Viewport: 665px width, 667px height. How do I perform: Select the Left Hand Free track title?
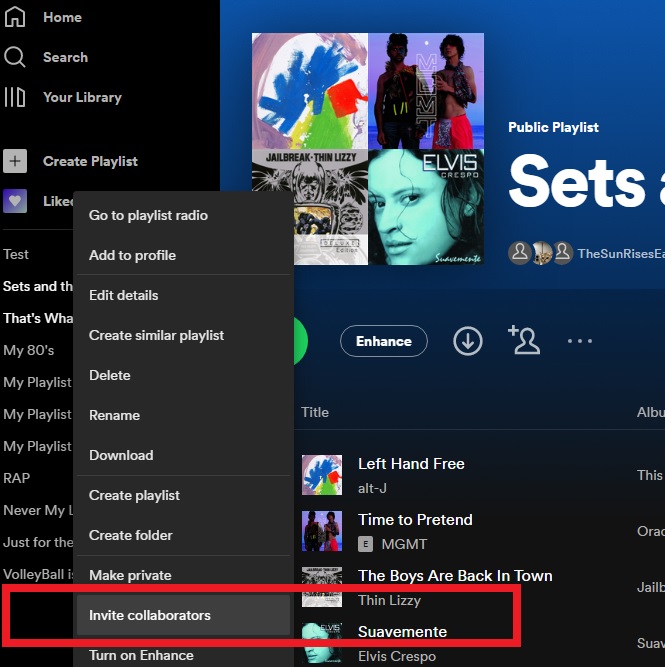click(x=411, y=464)
